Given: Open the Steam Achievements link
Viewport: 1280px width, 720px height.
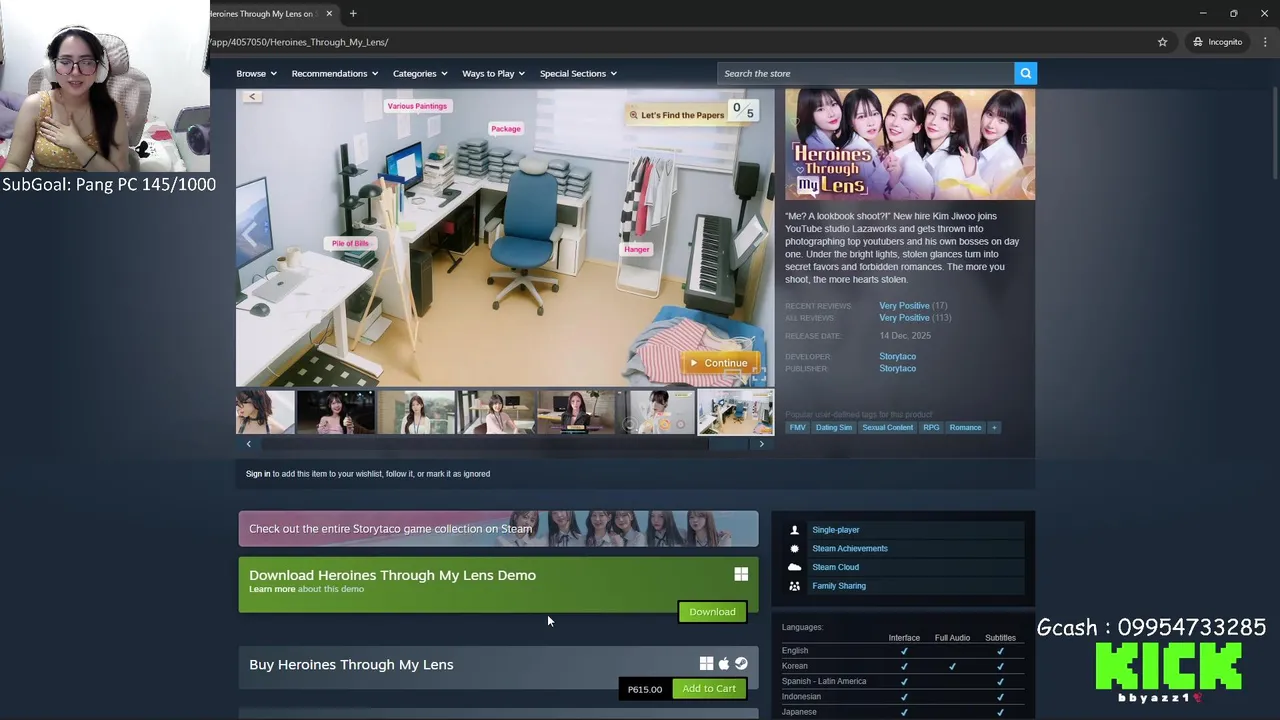Looking at the screenshot, I should pos(850,548).
